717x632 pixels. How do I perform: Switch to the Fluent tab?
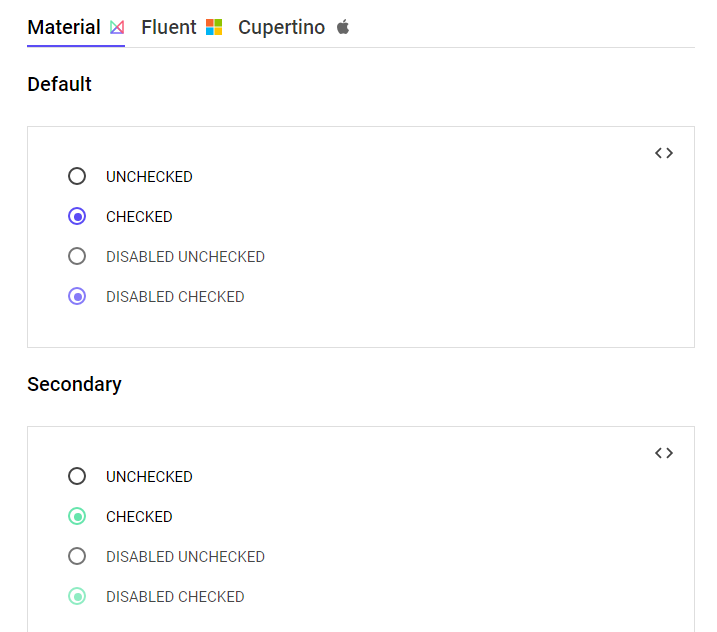click(169, 28)
